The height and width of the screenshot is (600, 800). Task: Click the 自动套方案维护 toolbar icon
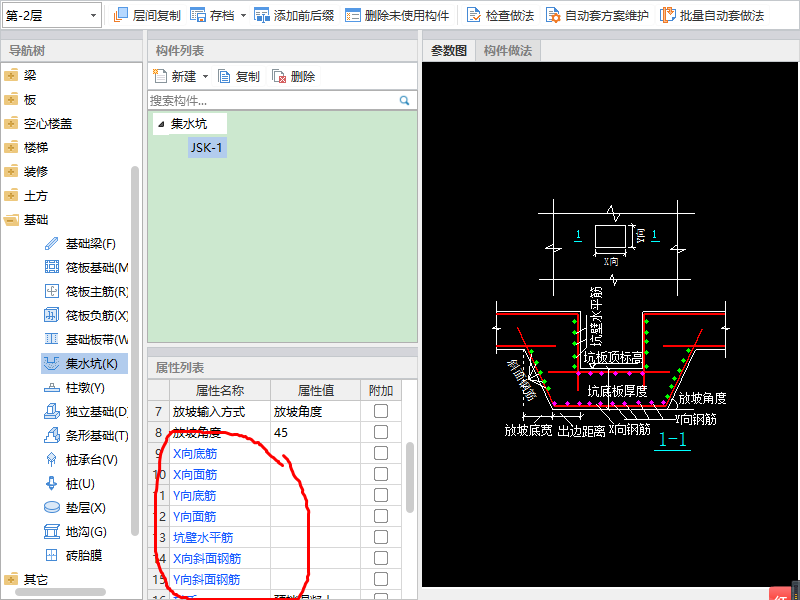[553, 15]
